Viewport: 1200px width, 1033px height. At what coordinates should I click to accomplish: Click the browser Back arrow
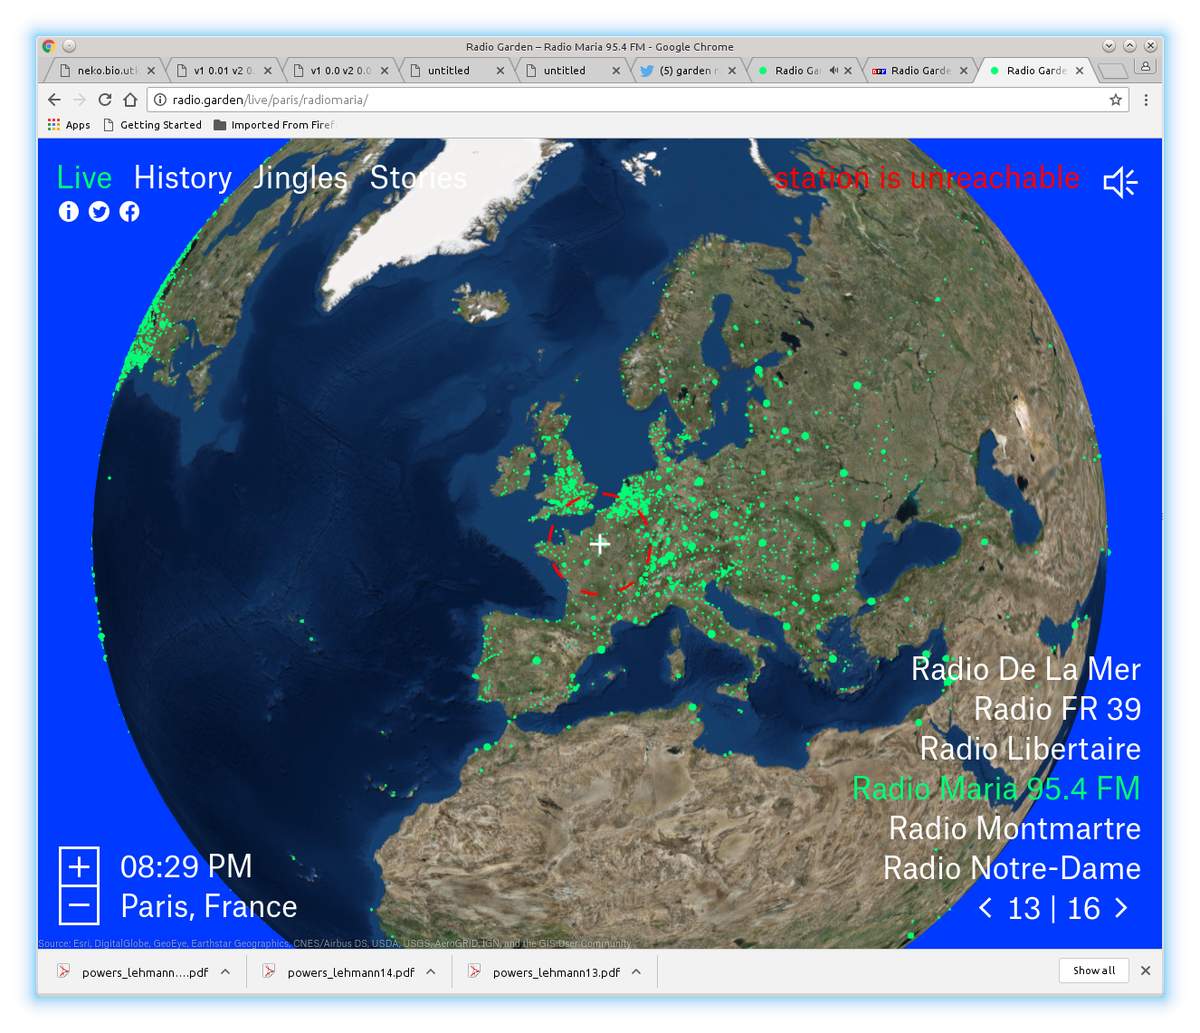55,99
